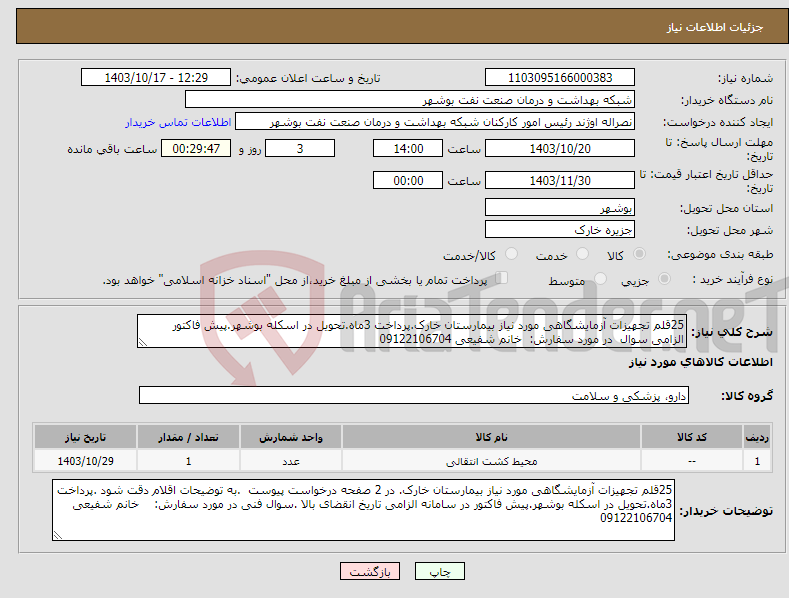Screen dimensions: 789x598
Task: Open the اطلاعات تماس خریدار link
Action: click(178, 122)
